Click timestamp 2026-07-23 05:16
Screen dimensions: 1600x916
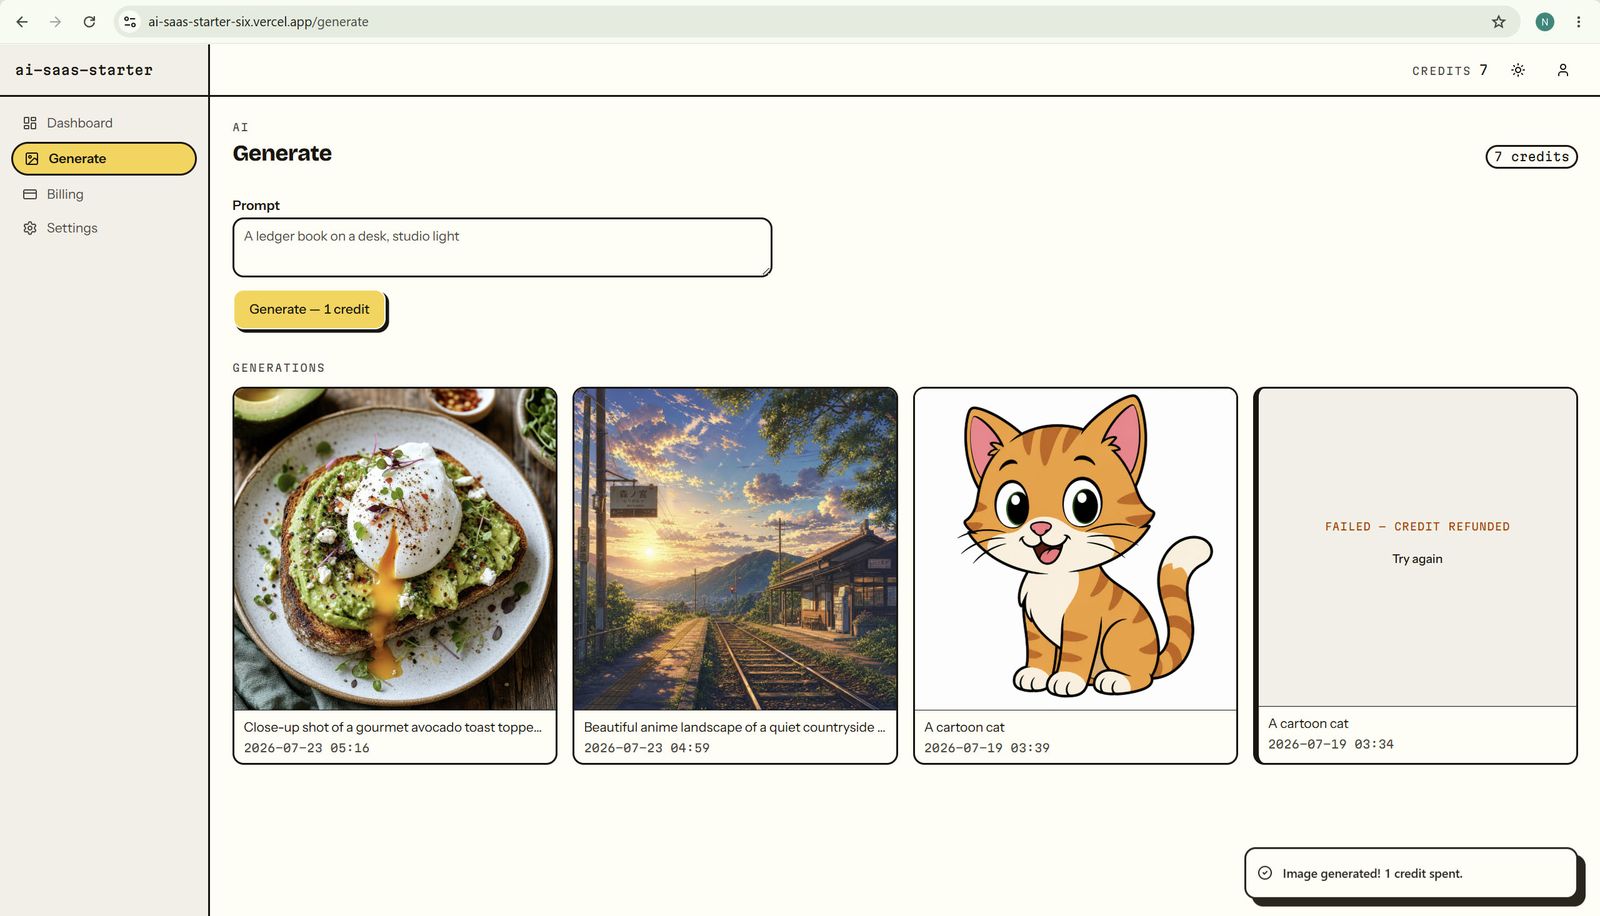307,748
